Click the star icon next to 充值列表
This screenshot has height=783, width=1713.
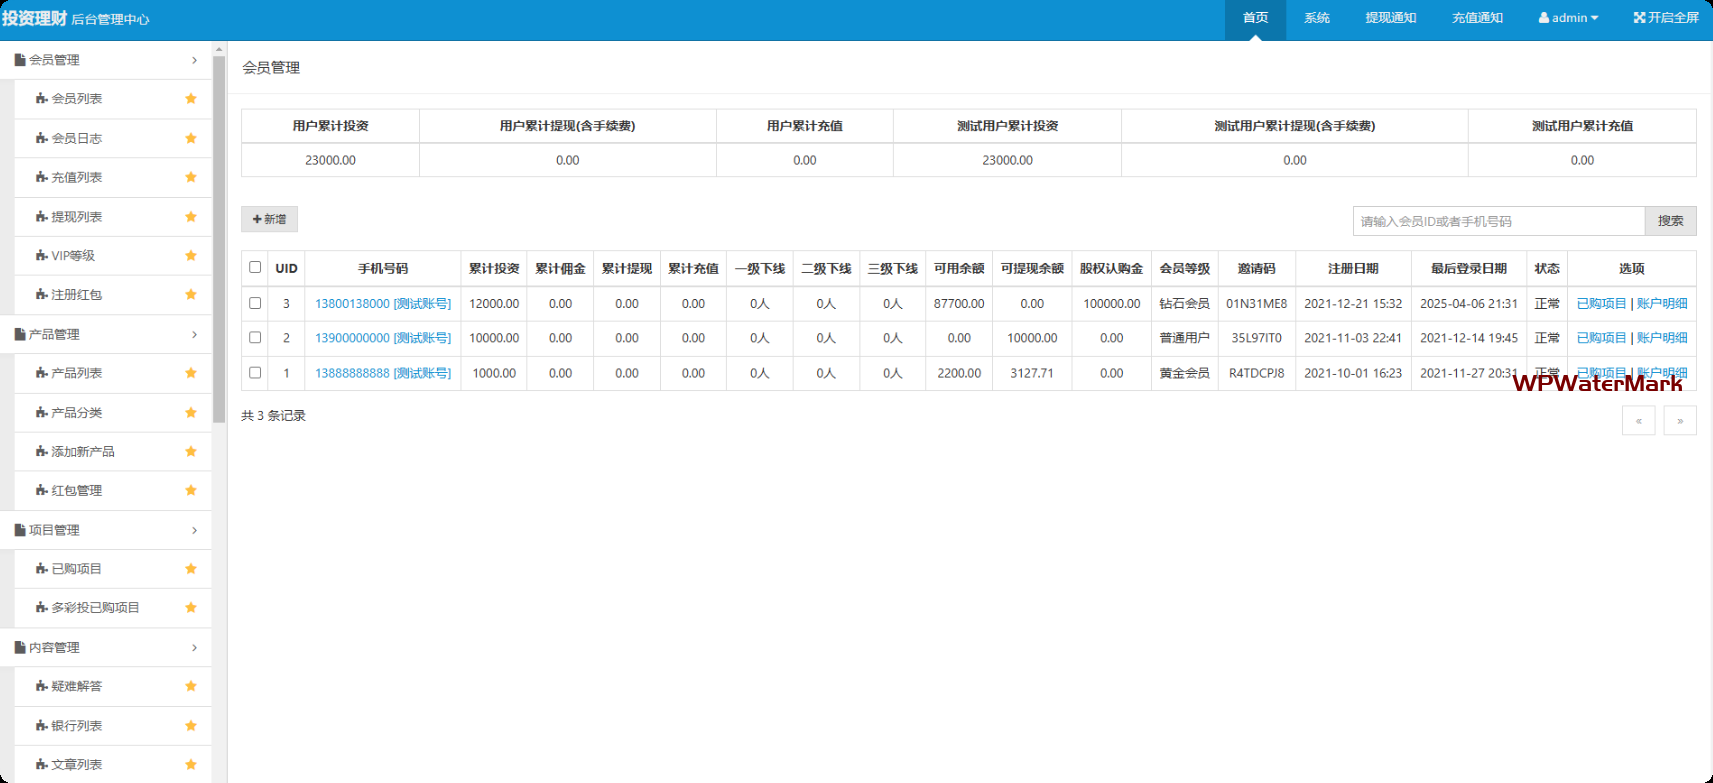point(191,177)
